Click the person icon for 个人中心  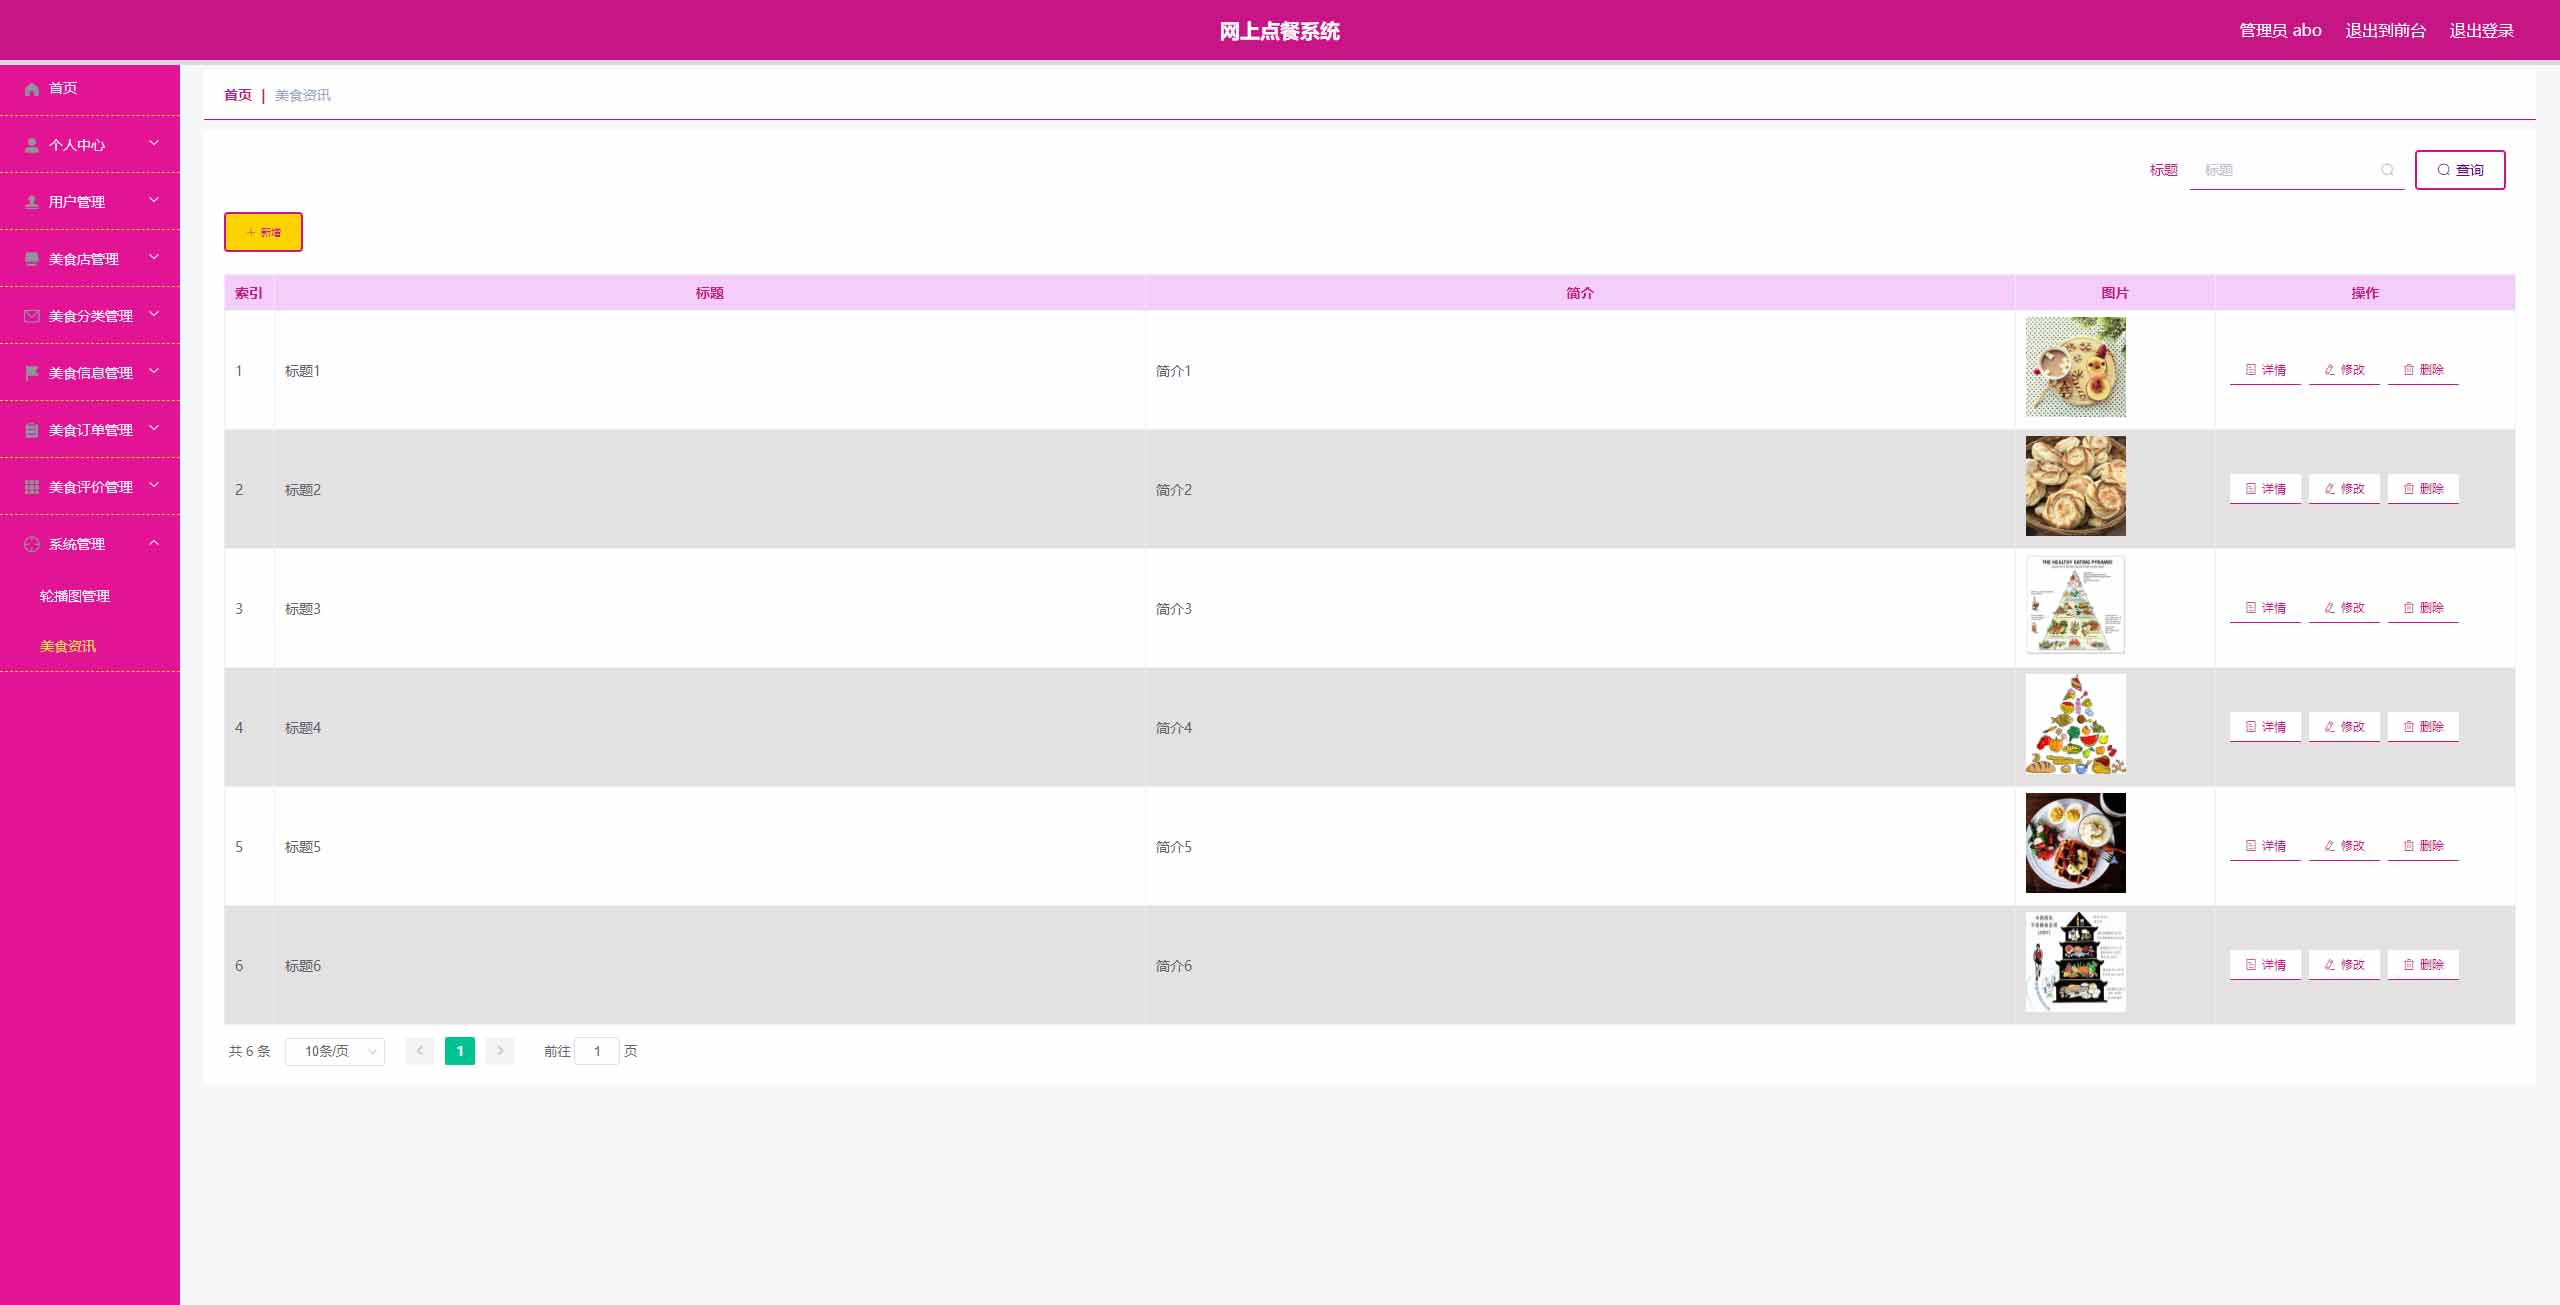[32, 145]
